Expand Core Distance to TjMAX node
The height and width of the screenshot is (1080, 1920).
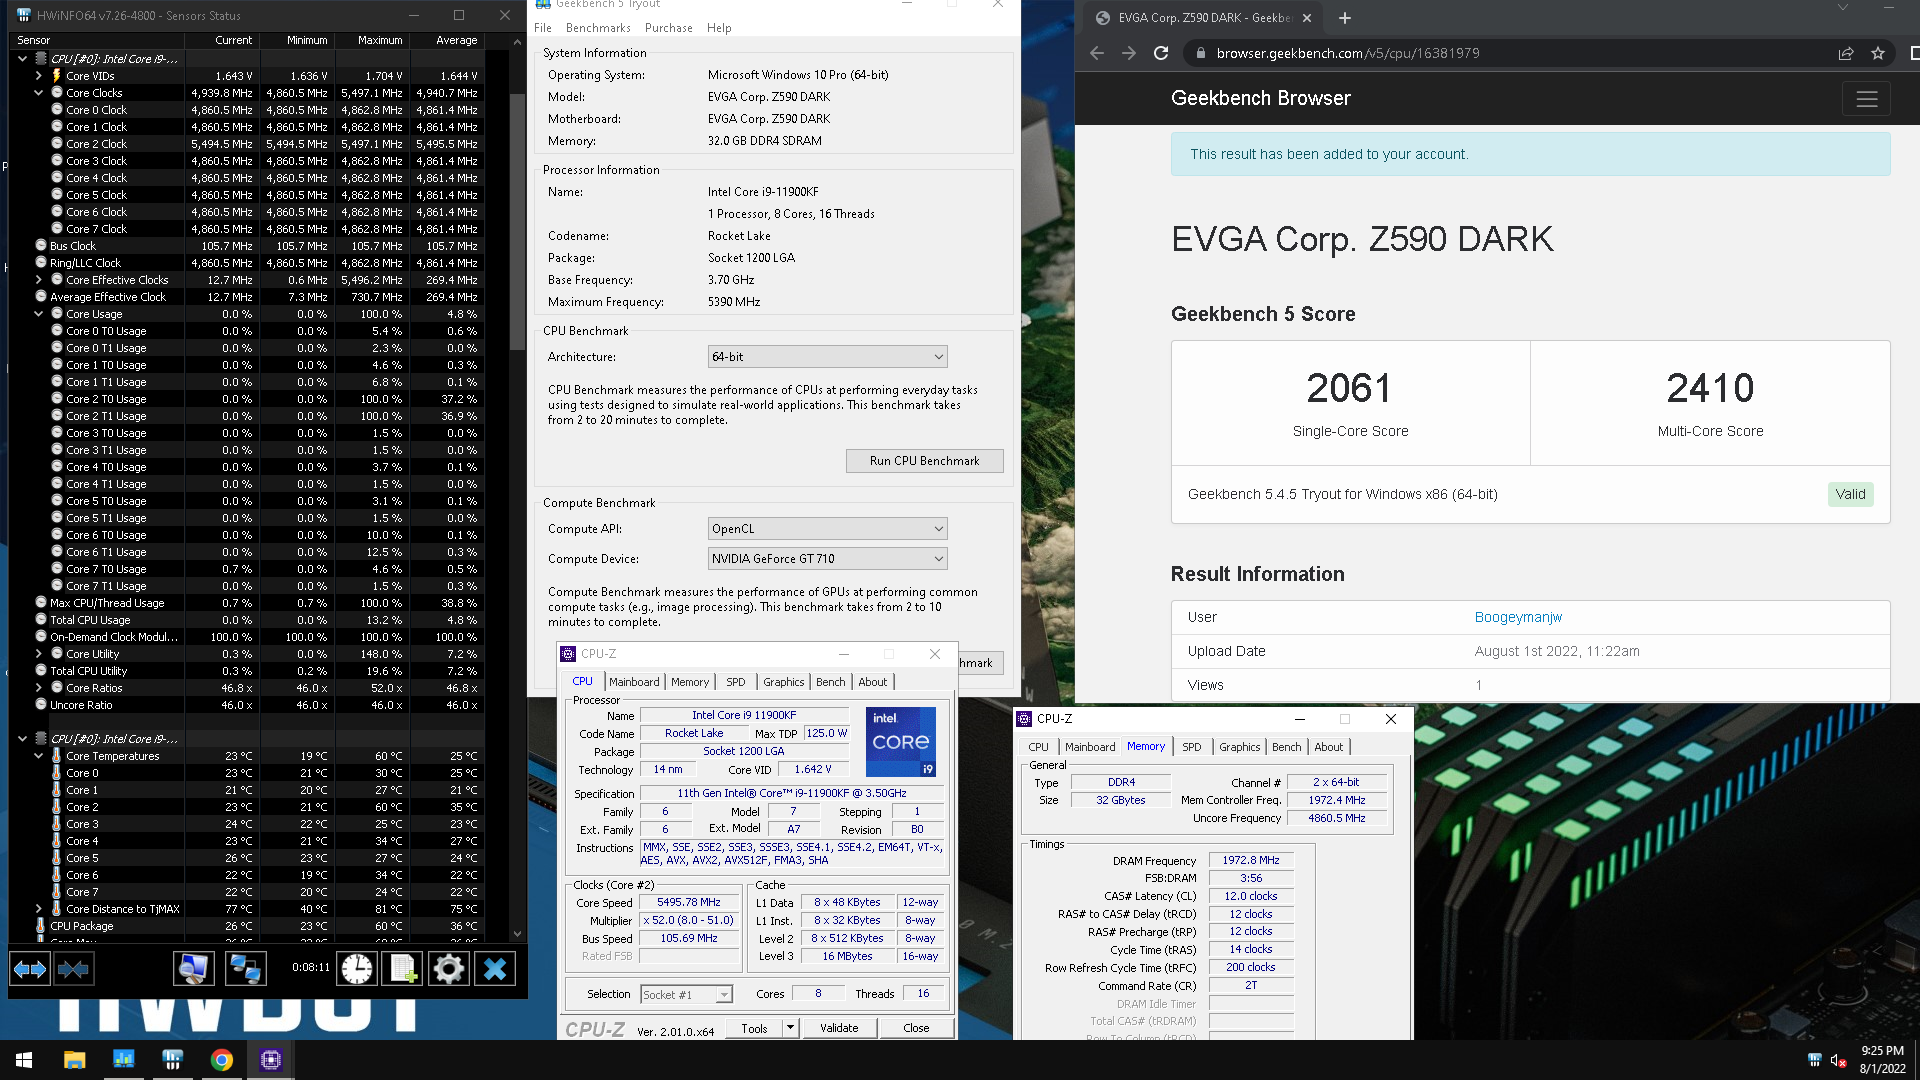[x=39, y=909]
